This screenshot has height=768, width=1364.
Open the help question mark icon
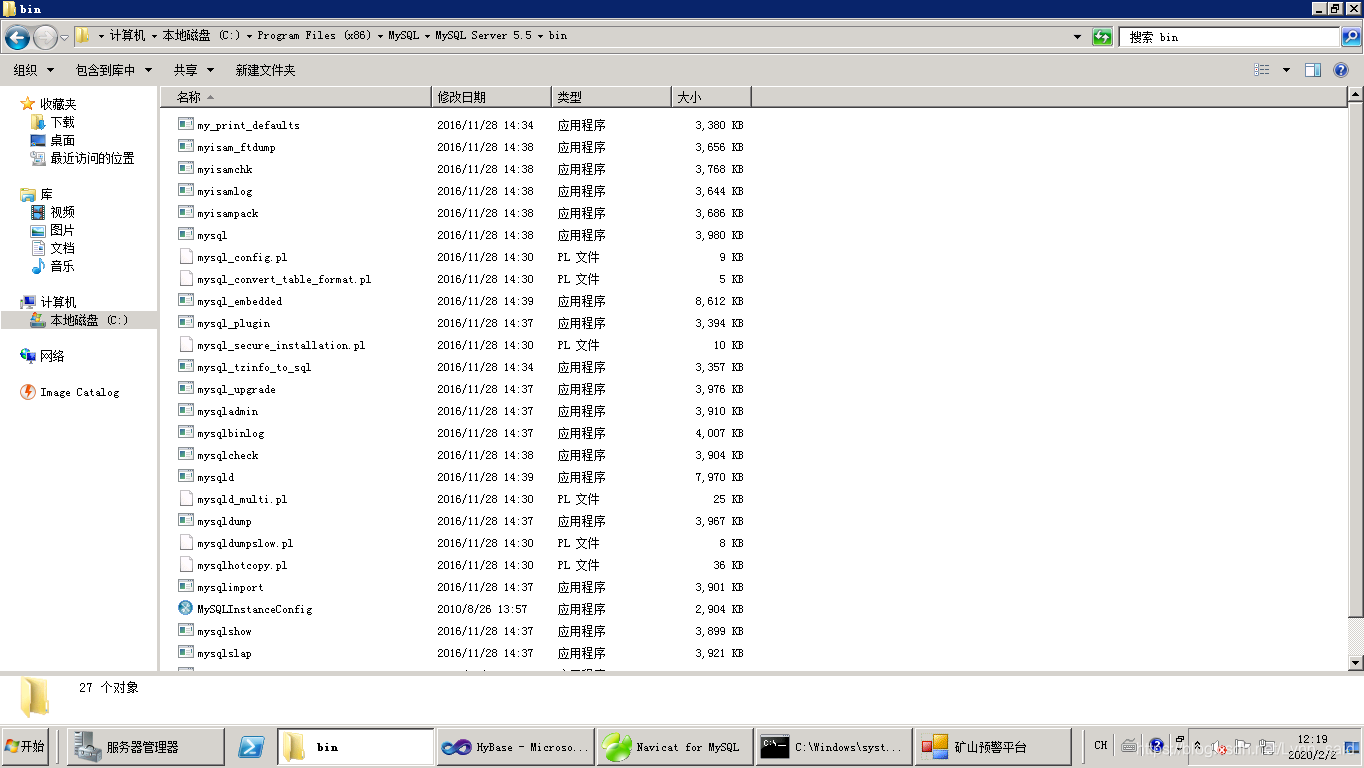pos(1341,70)
